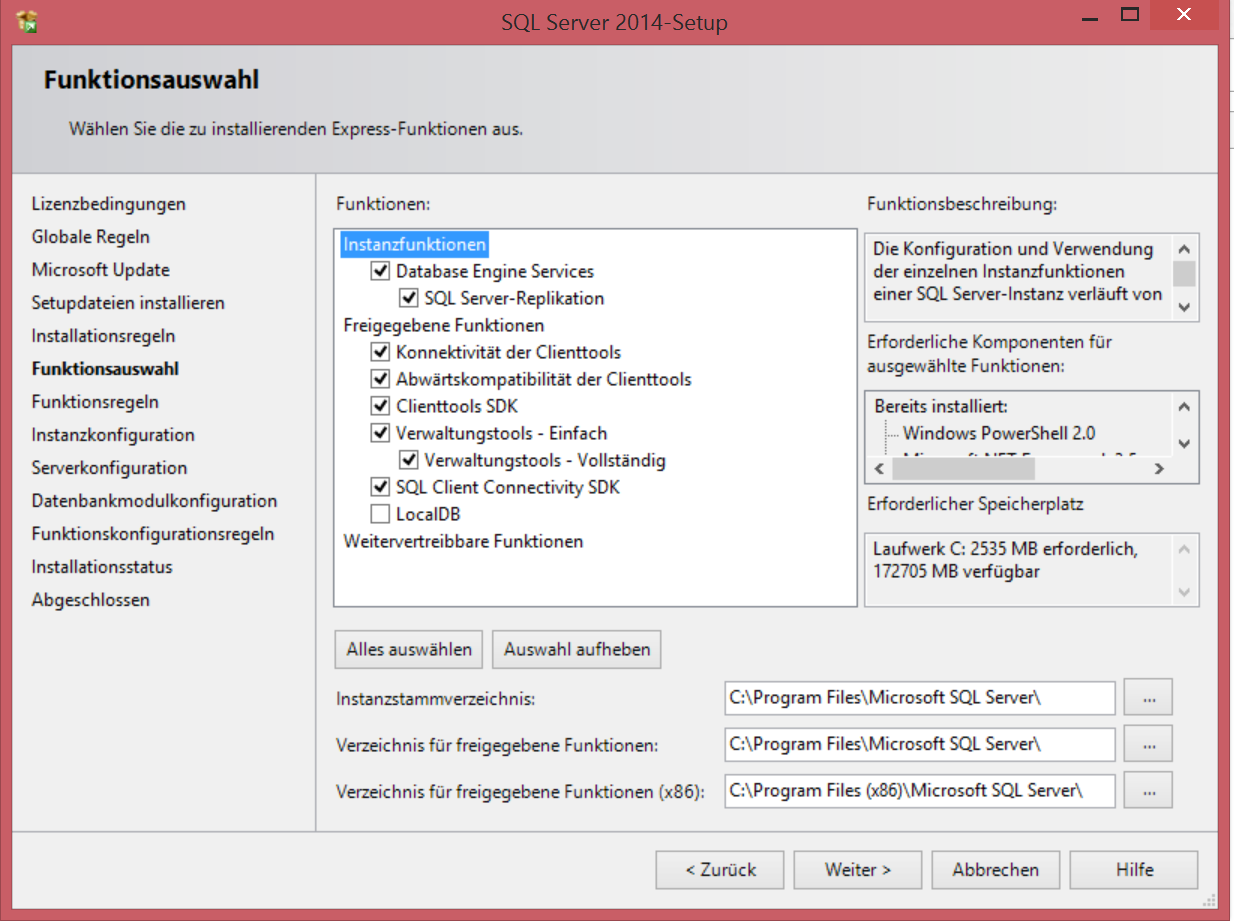Select the Instanzfunktionen tree node
Image resolution: width=1234 pixels, height=921 pixels.
pos(415,244)
